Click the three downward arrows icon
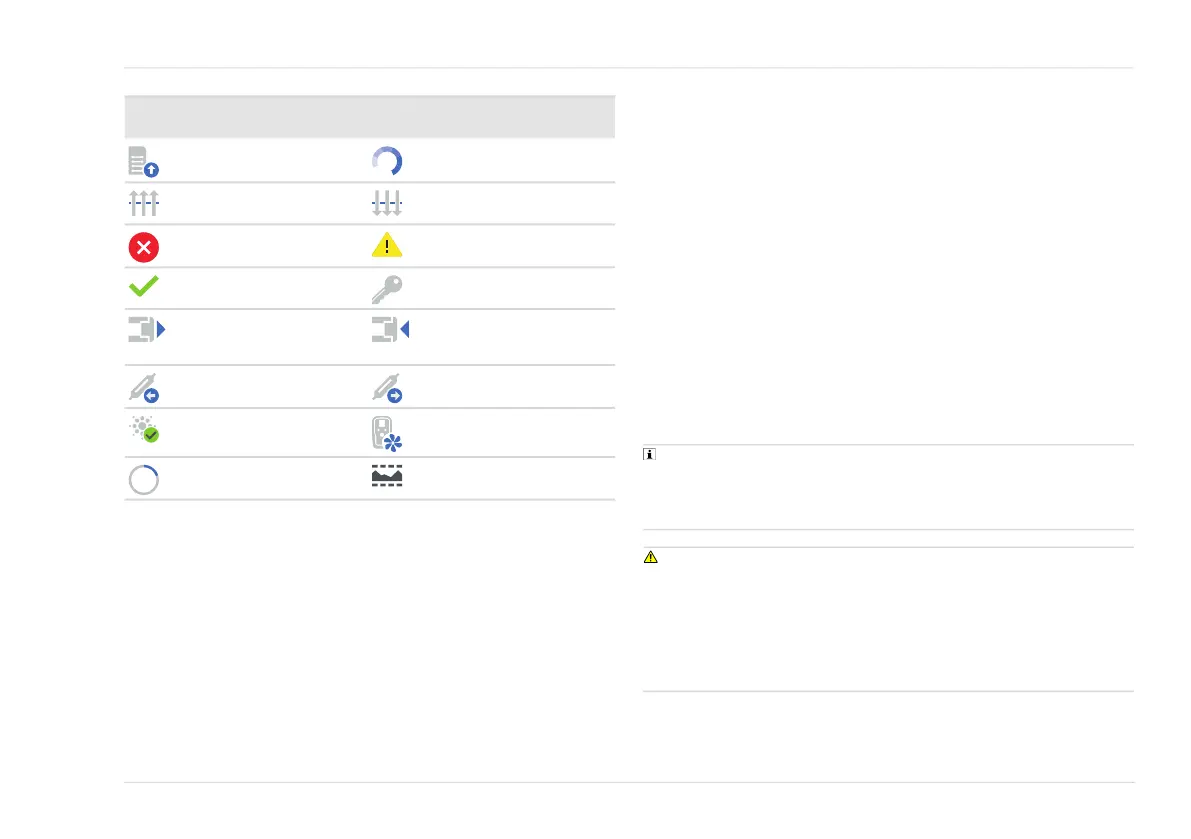This screenshot has width=1191, height=839. click(387, 203)
